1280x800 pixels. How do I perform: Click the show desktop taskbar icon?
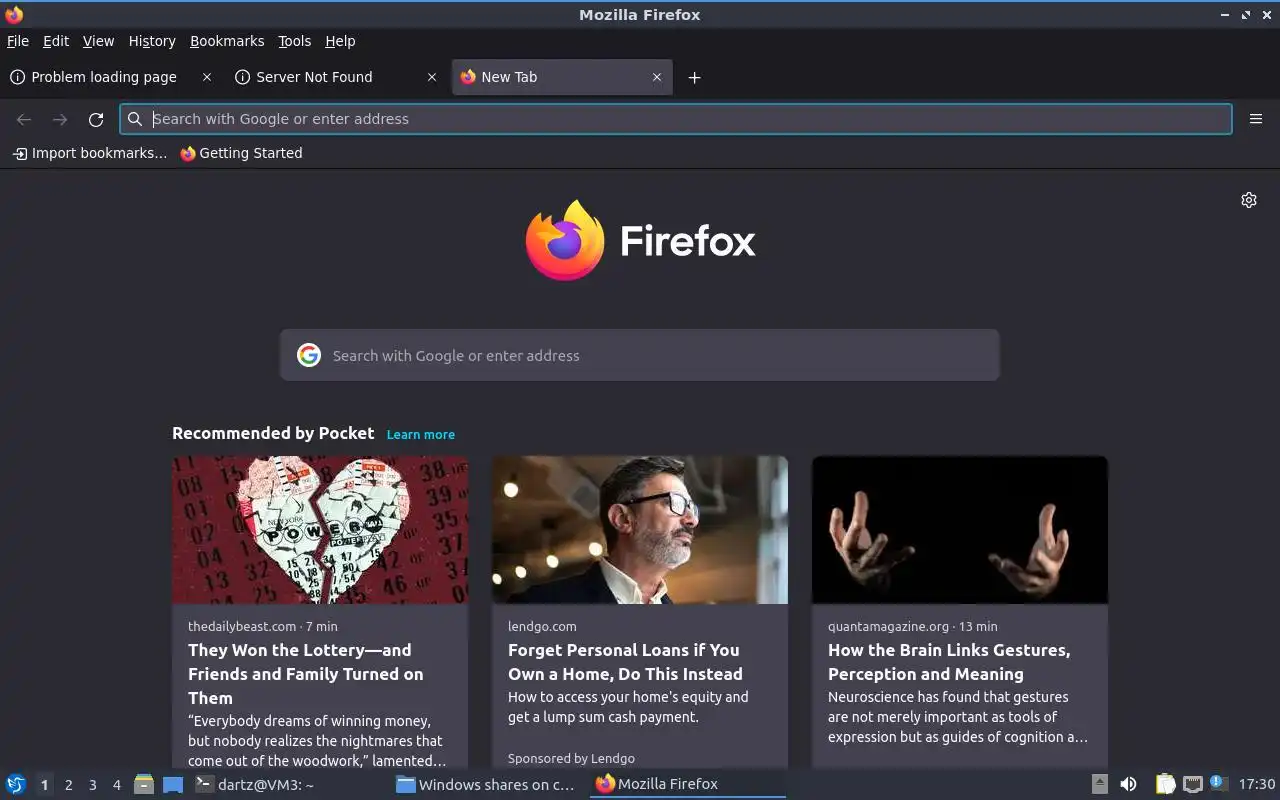(173, 784)
